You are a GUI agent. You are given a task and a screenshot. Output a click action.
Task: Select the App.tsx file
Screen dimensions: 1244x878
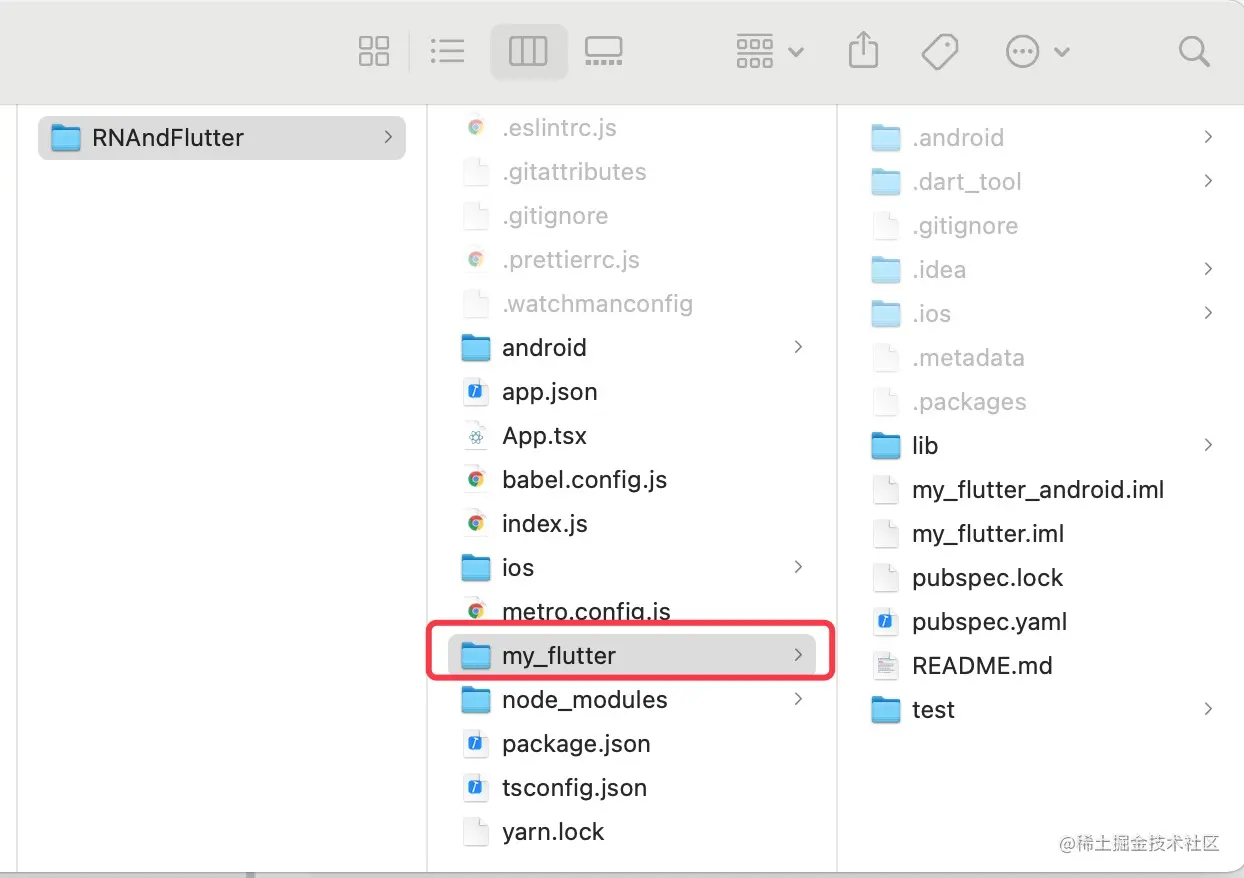544,436
